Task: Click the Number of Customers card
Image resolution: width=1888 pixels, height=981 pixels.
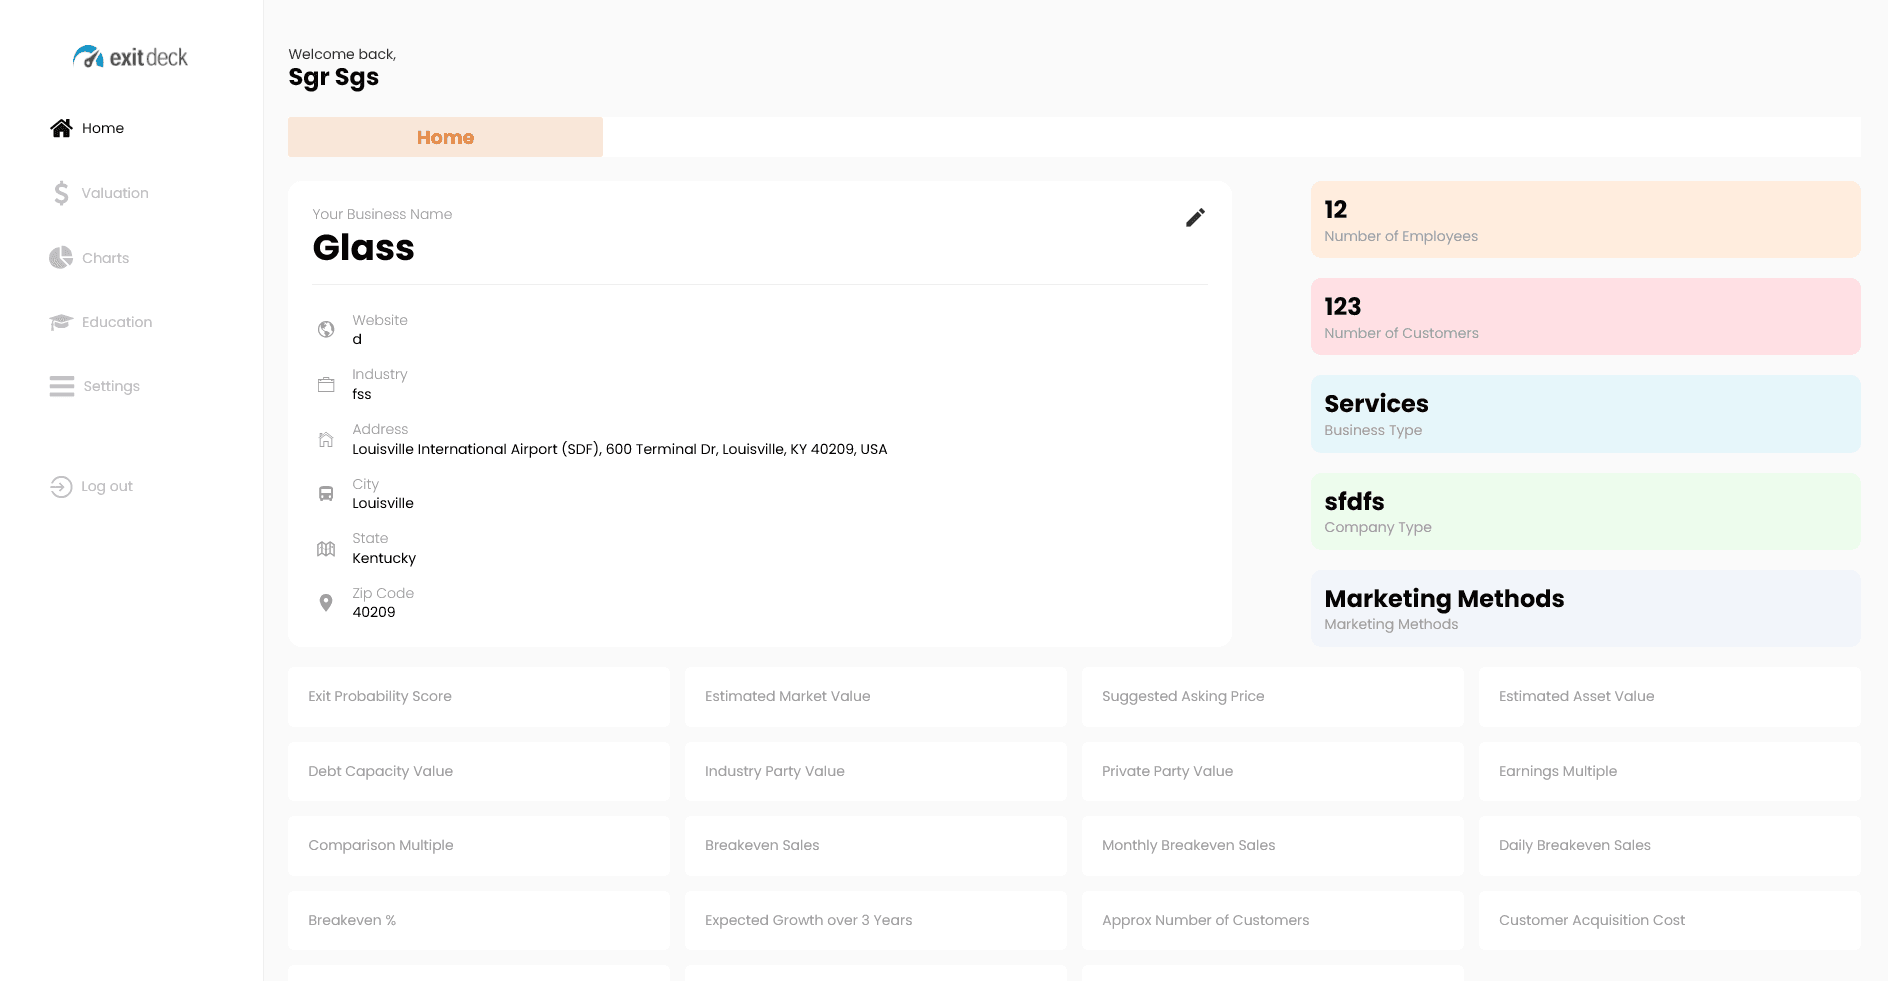Action: (1585, 317)
